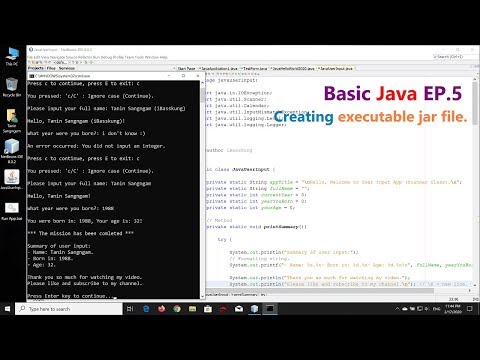The height and width of the screenshot is (360, 480).
Task: Select the Tanin Sangngam folder on desktop
Action: [x=12, y=121]
